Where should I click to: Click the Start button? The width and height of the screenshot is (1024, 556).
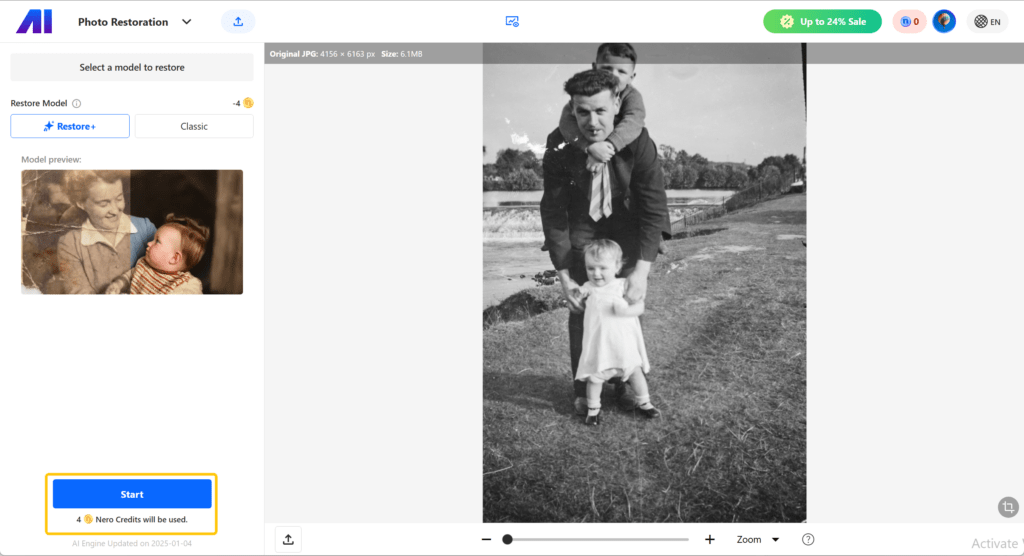click(132, 494)
